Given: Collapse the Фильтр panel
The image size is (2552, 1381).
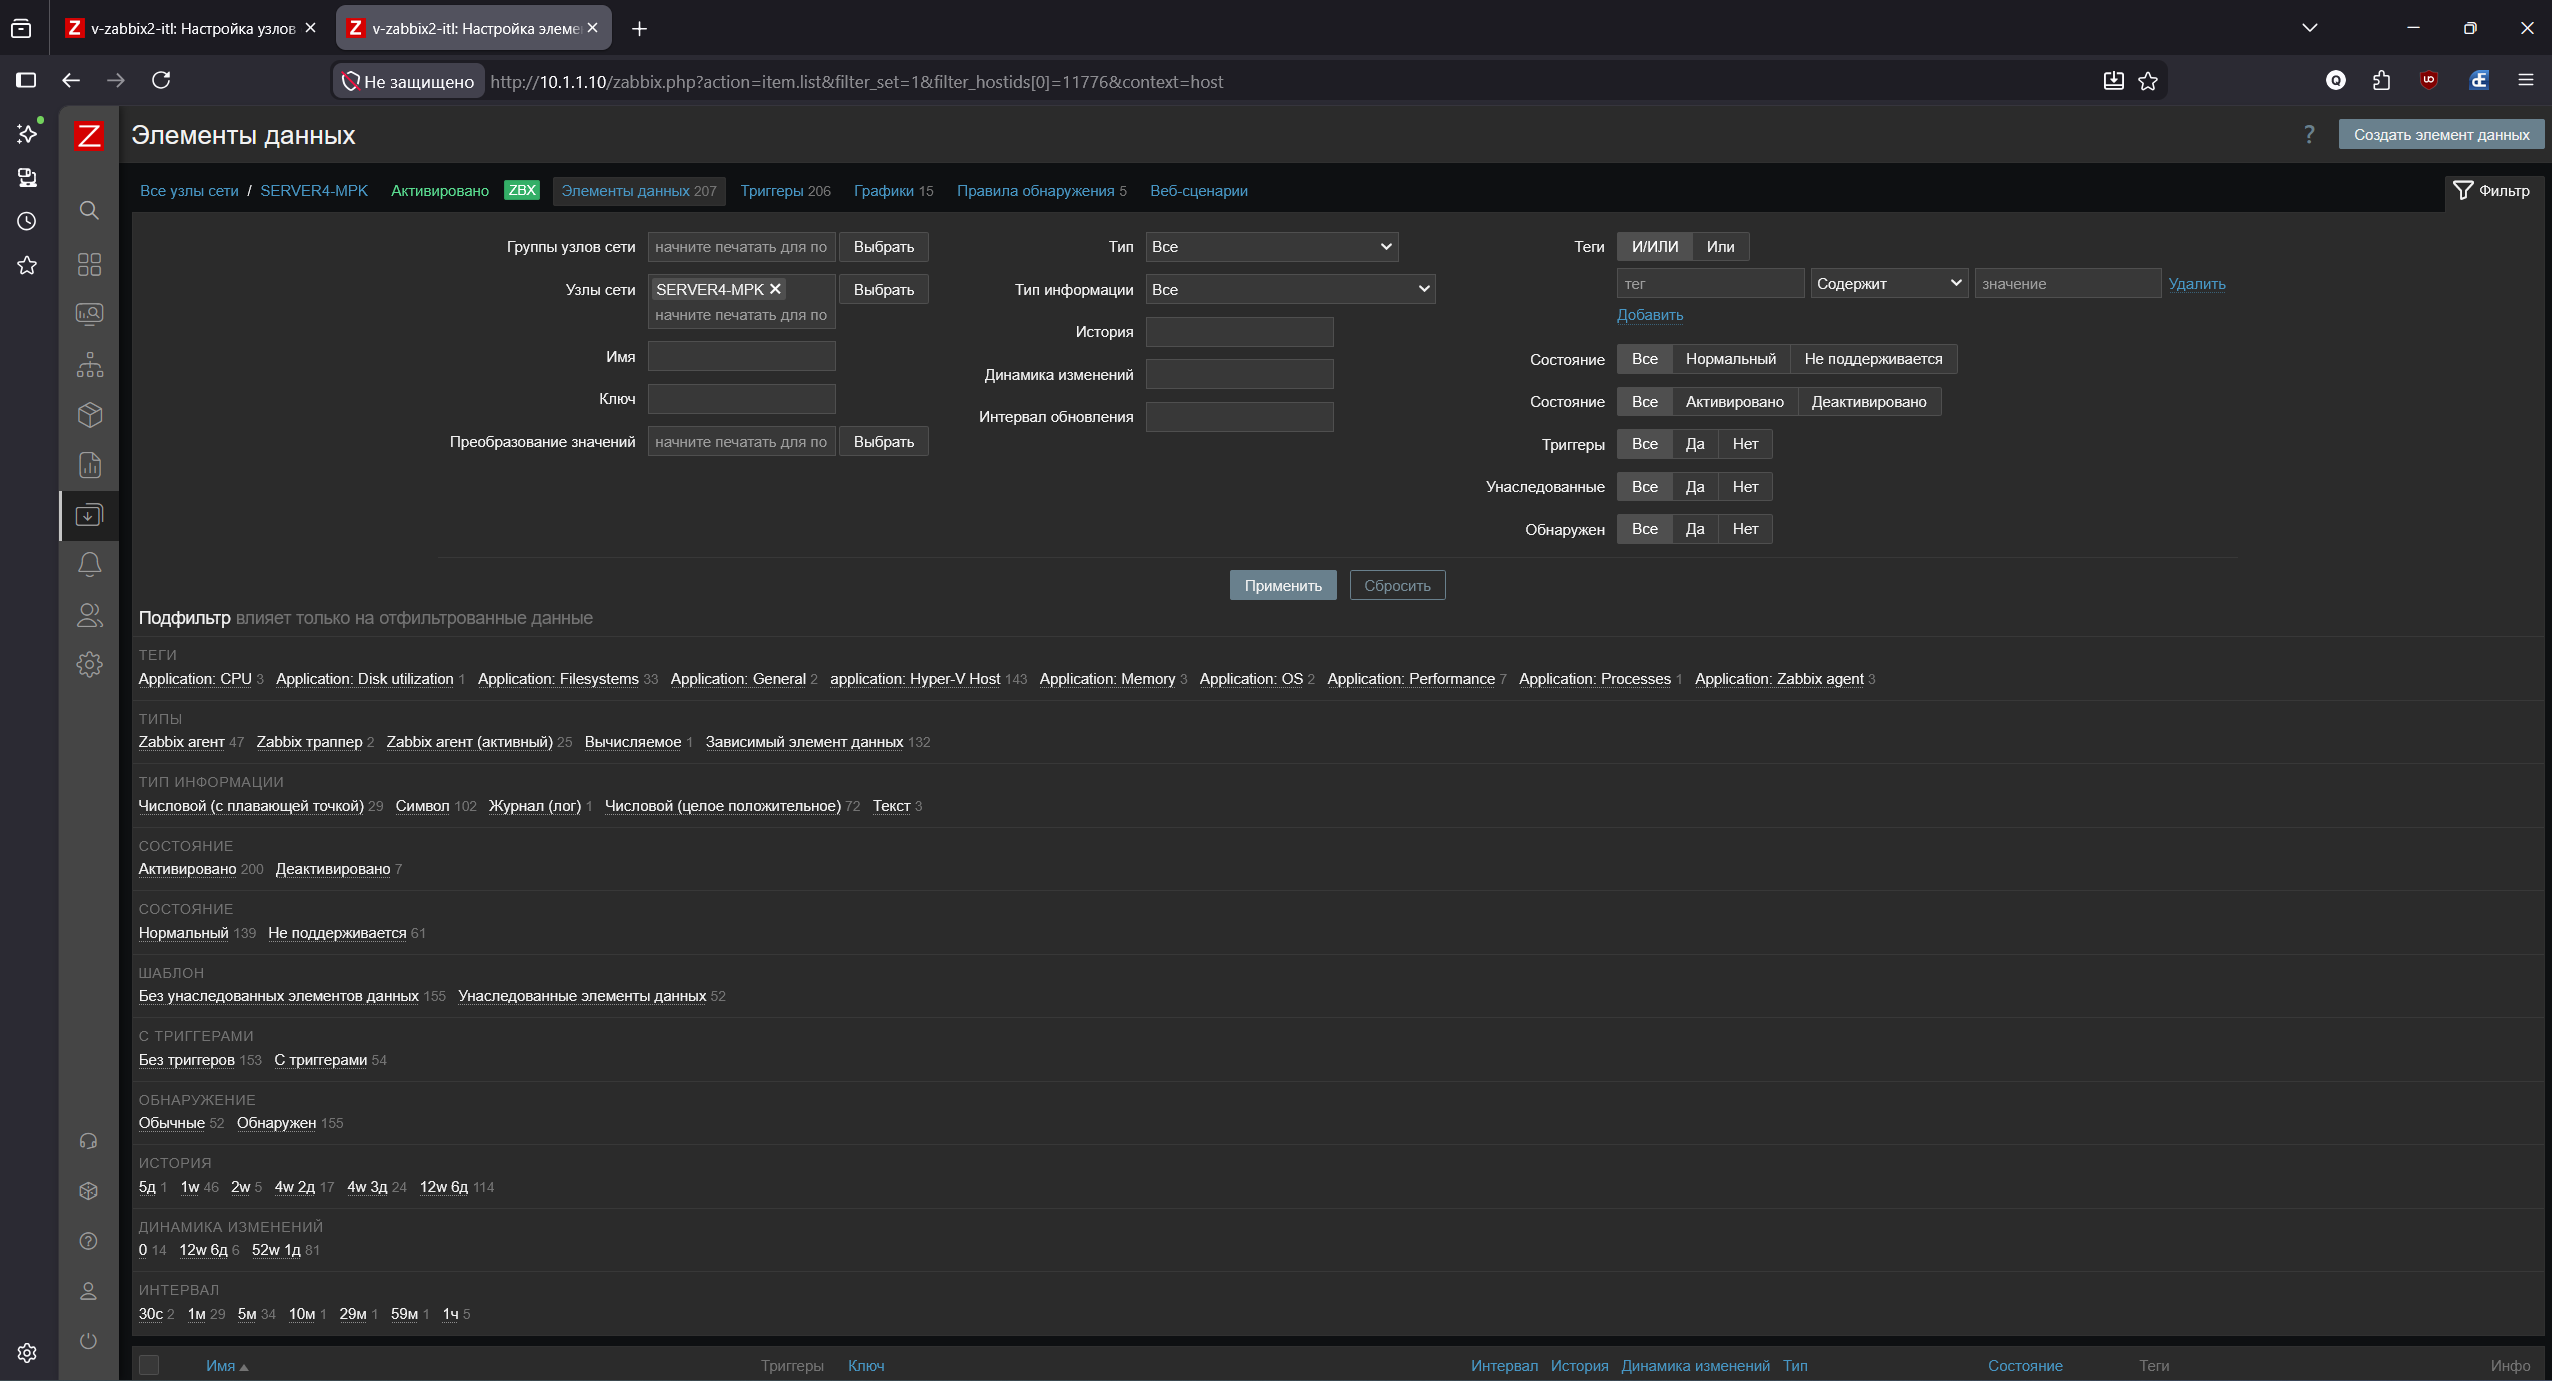Looking at the screenshot, I should tap(2491, 191).
